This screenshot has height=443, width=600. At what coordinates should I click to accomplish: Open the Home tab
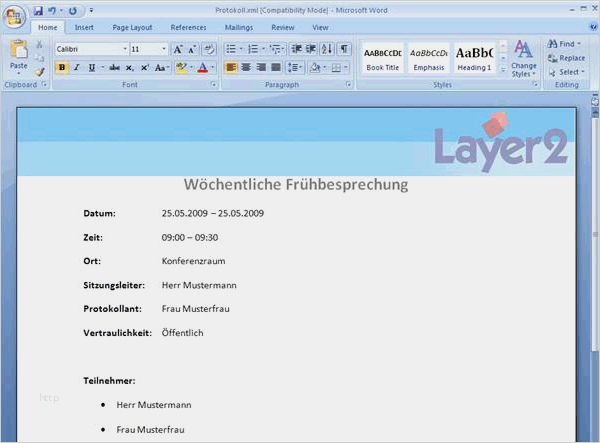point(47,28)
